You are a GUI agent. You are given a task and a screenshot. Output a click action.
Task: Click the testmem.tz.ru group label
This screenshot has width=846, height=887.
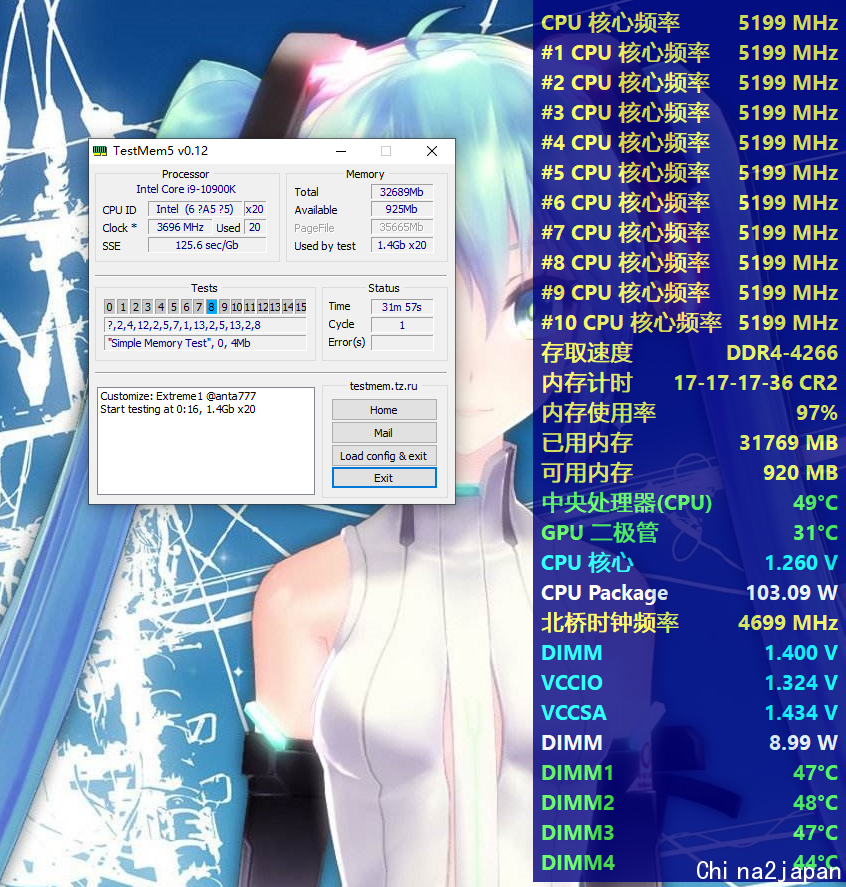click(383, 386)
